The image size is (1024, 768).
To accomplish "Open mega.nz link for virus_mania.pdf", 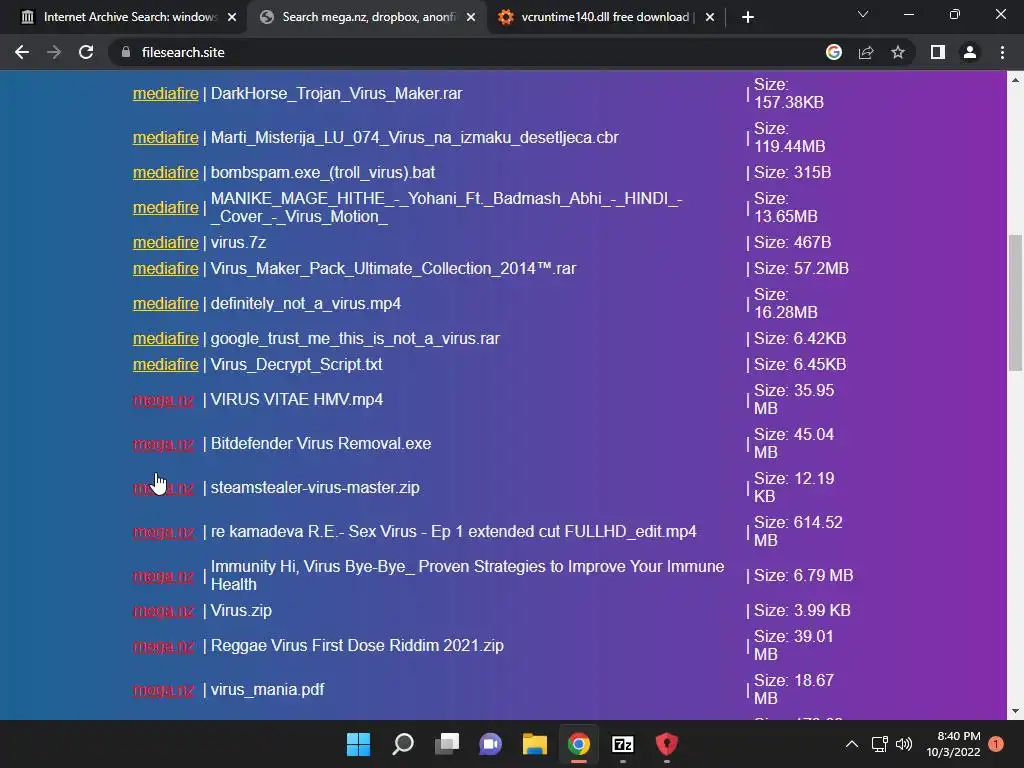I will 163,690.
